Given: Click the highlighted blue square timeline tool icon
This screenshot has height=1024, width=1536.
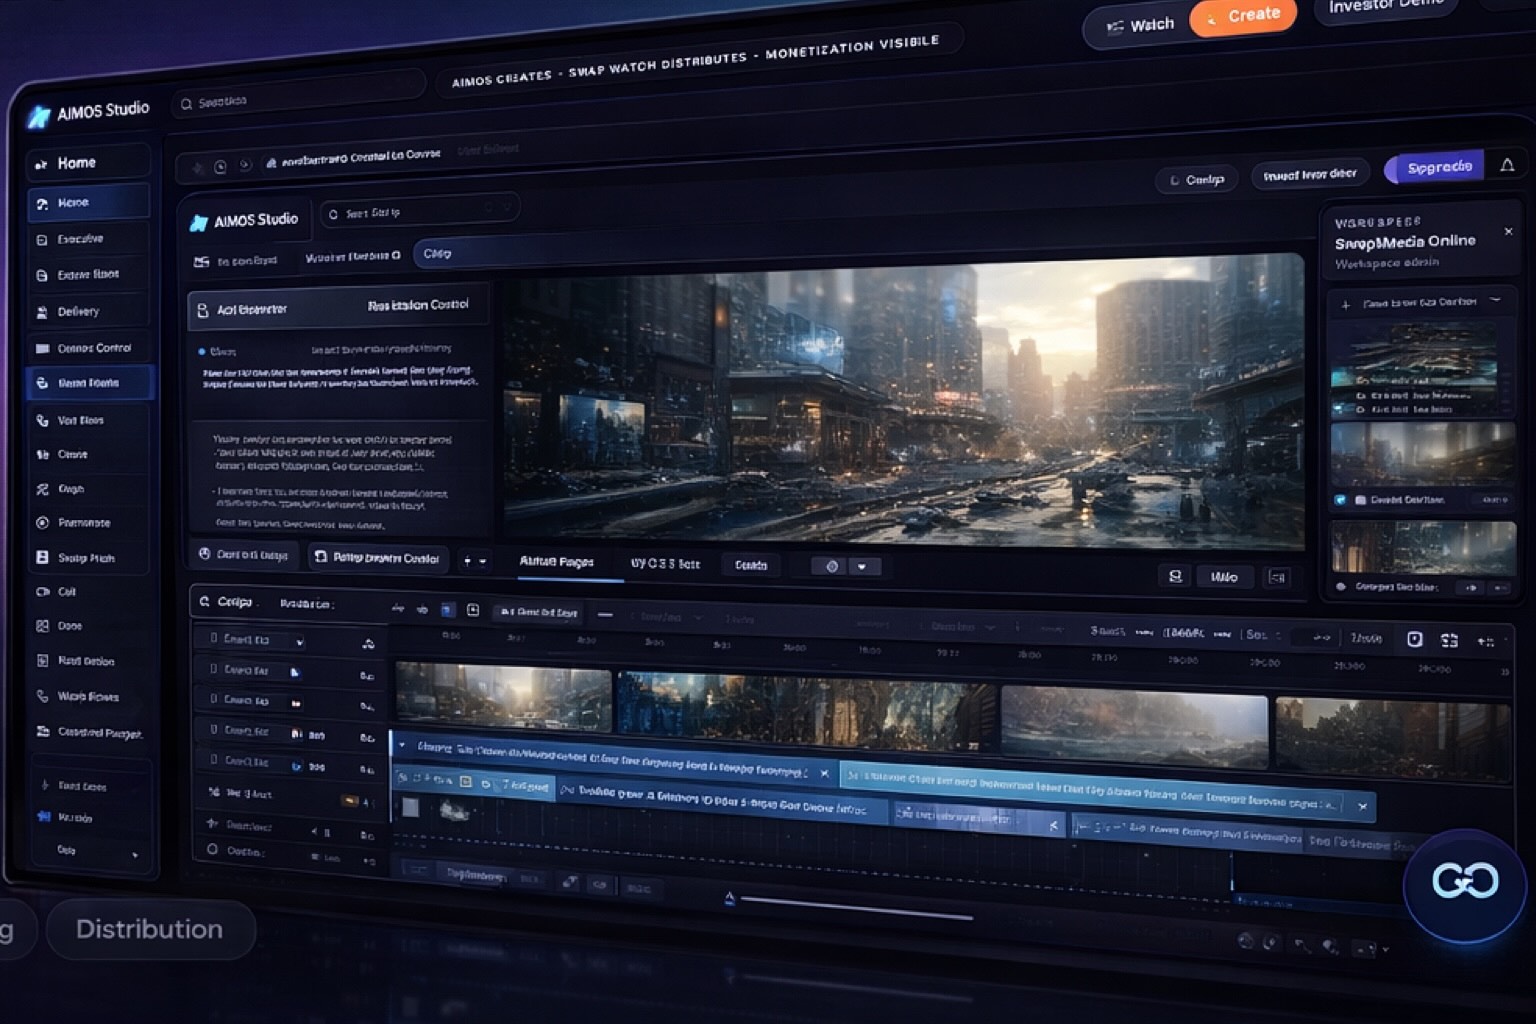Looking at the screenshot, I should (x=447, y=610).
